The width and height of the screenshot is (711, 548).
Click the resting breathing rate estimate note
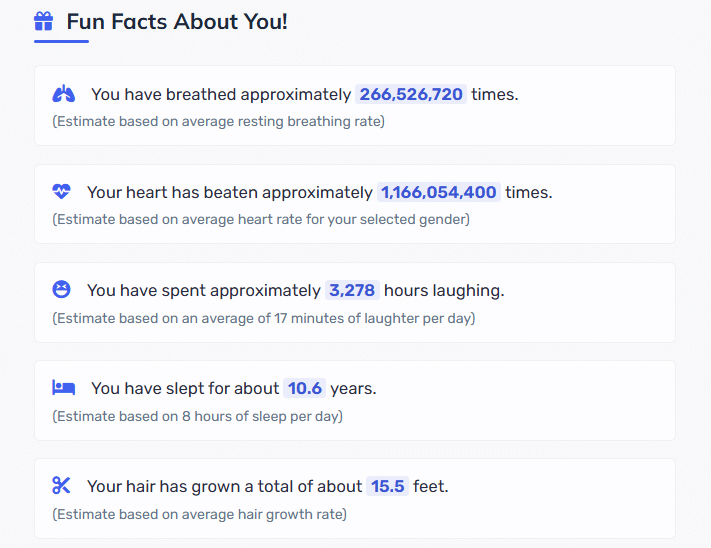coord(219,121)
